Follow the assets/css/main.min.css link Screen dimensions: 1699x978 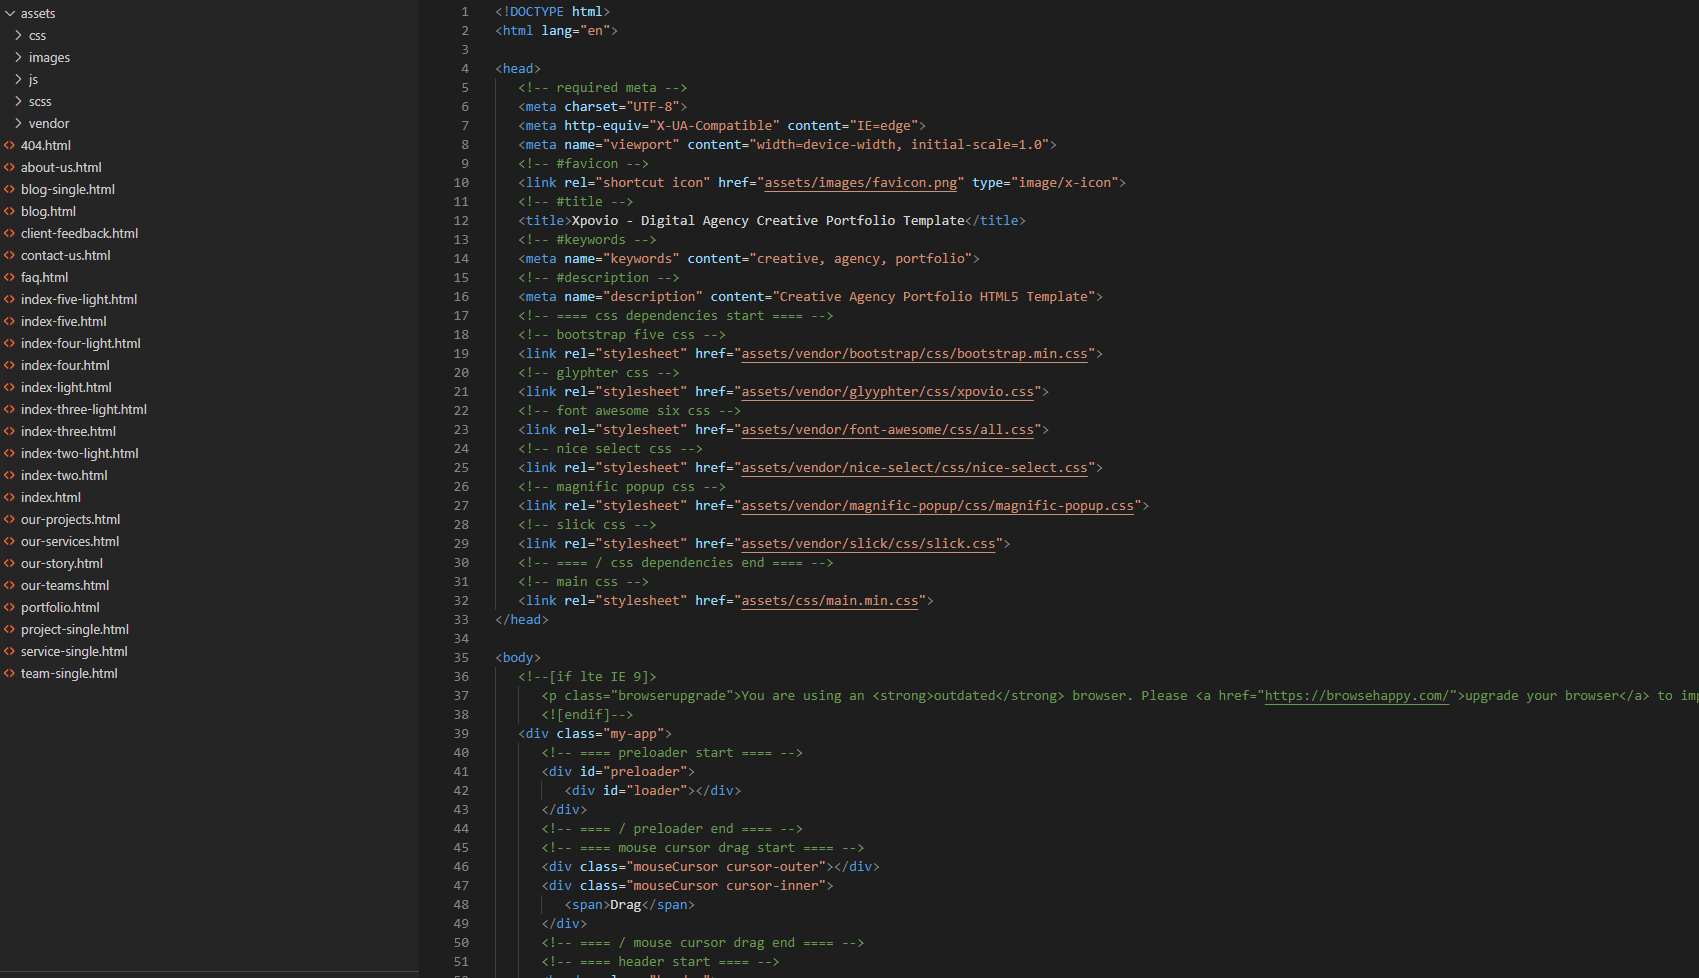click(x=829, y=600)
